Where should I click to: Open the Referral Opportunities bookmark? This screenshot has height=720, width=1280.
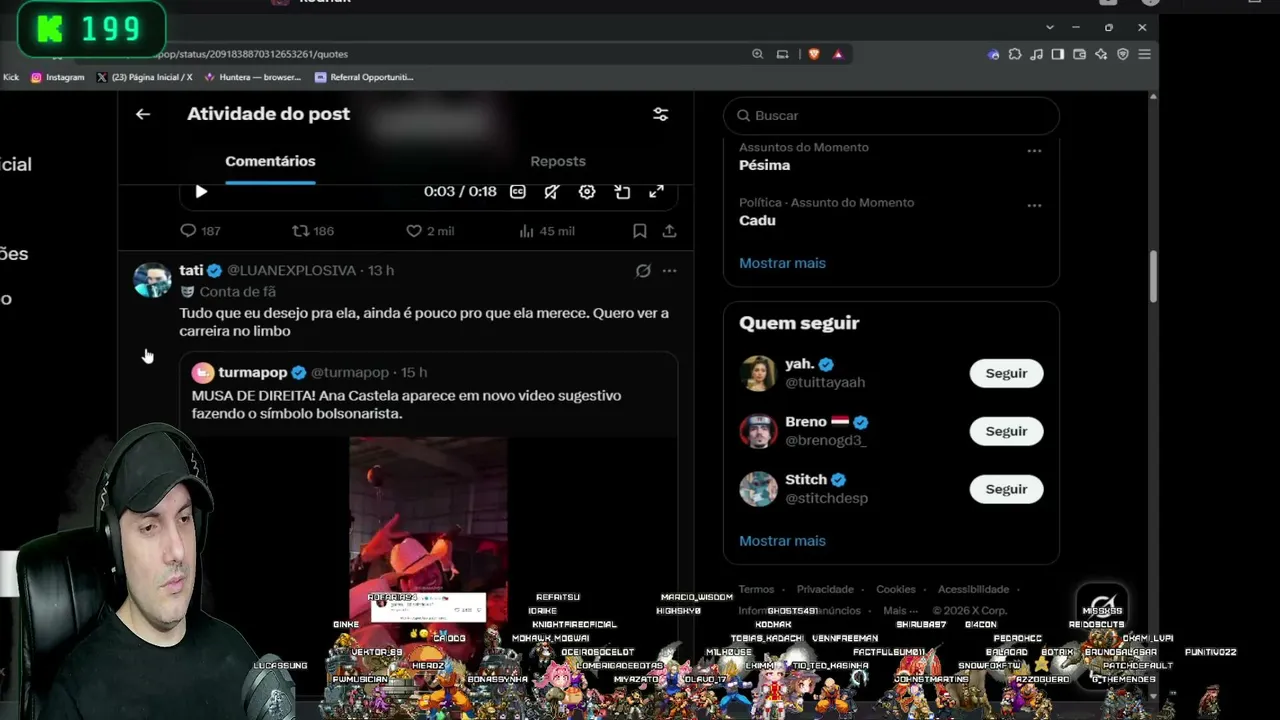click(363, 77)
